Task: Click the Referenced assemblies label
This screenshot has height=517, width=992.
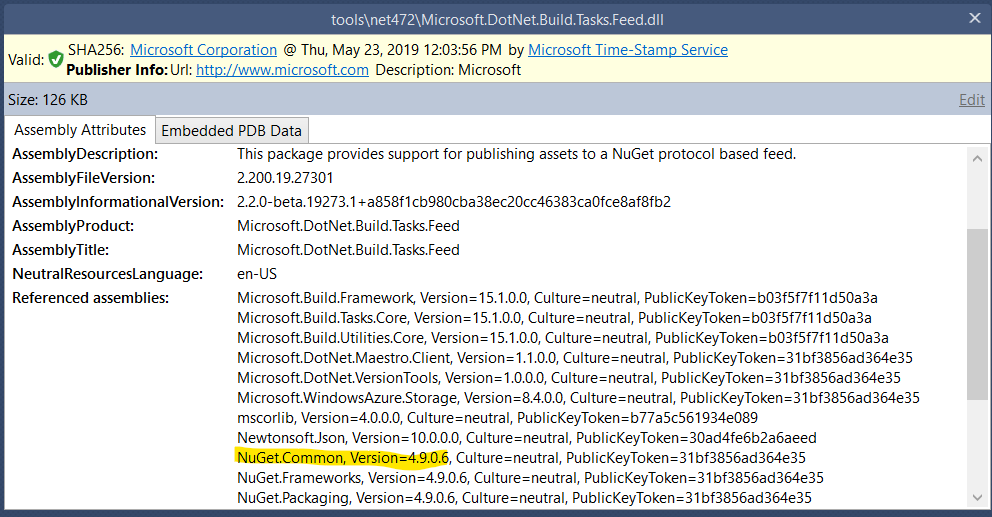Action: (90, 298)
